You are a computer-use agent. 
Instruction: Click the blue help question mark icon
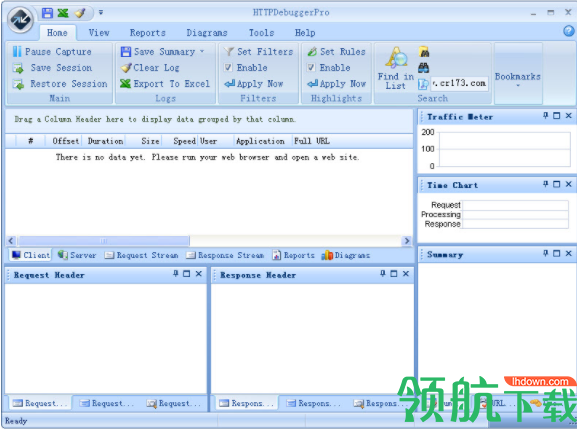(569, 31)
